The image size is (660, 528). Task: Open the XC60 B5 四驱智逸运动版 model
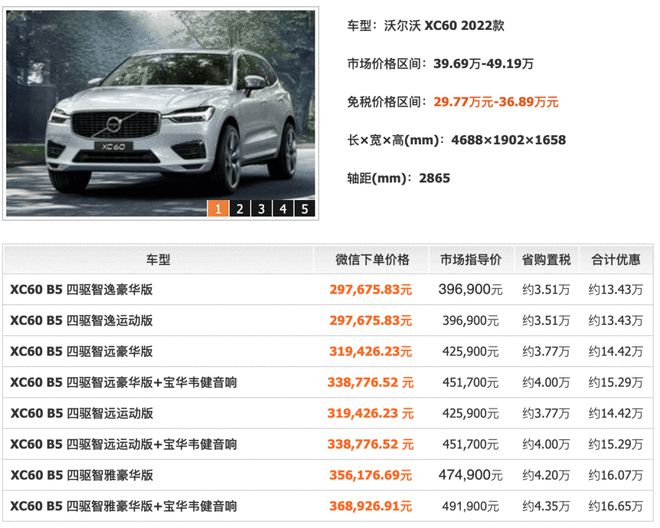coord(81,320)
